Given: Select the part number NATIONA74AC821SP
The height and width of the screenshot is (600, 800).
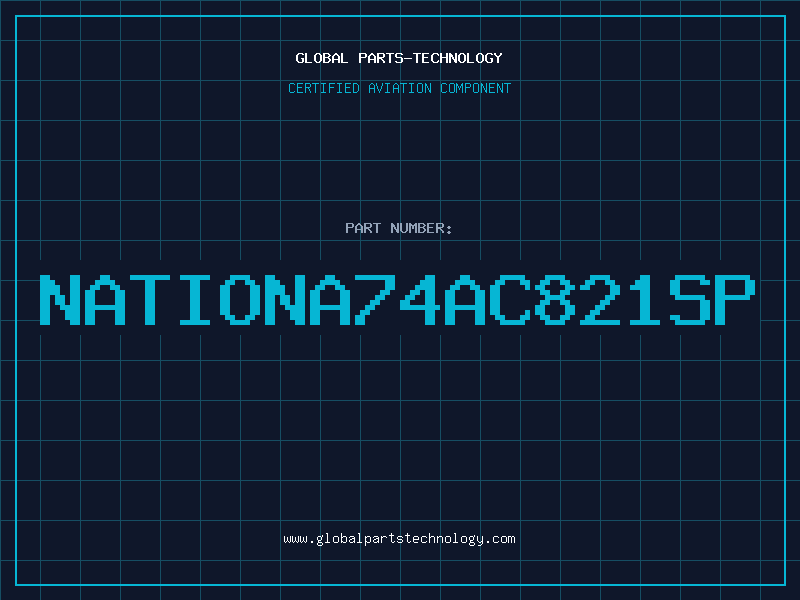Looking at the screenshot, I should pyautogui.click(x=397, y=300).
